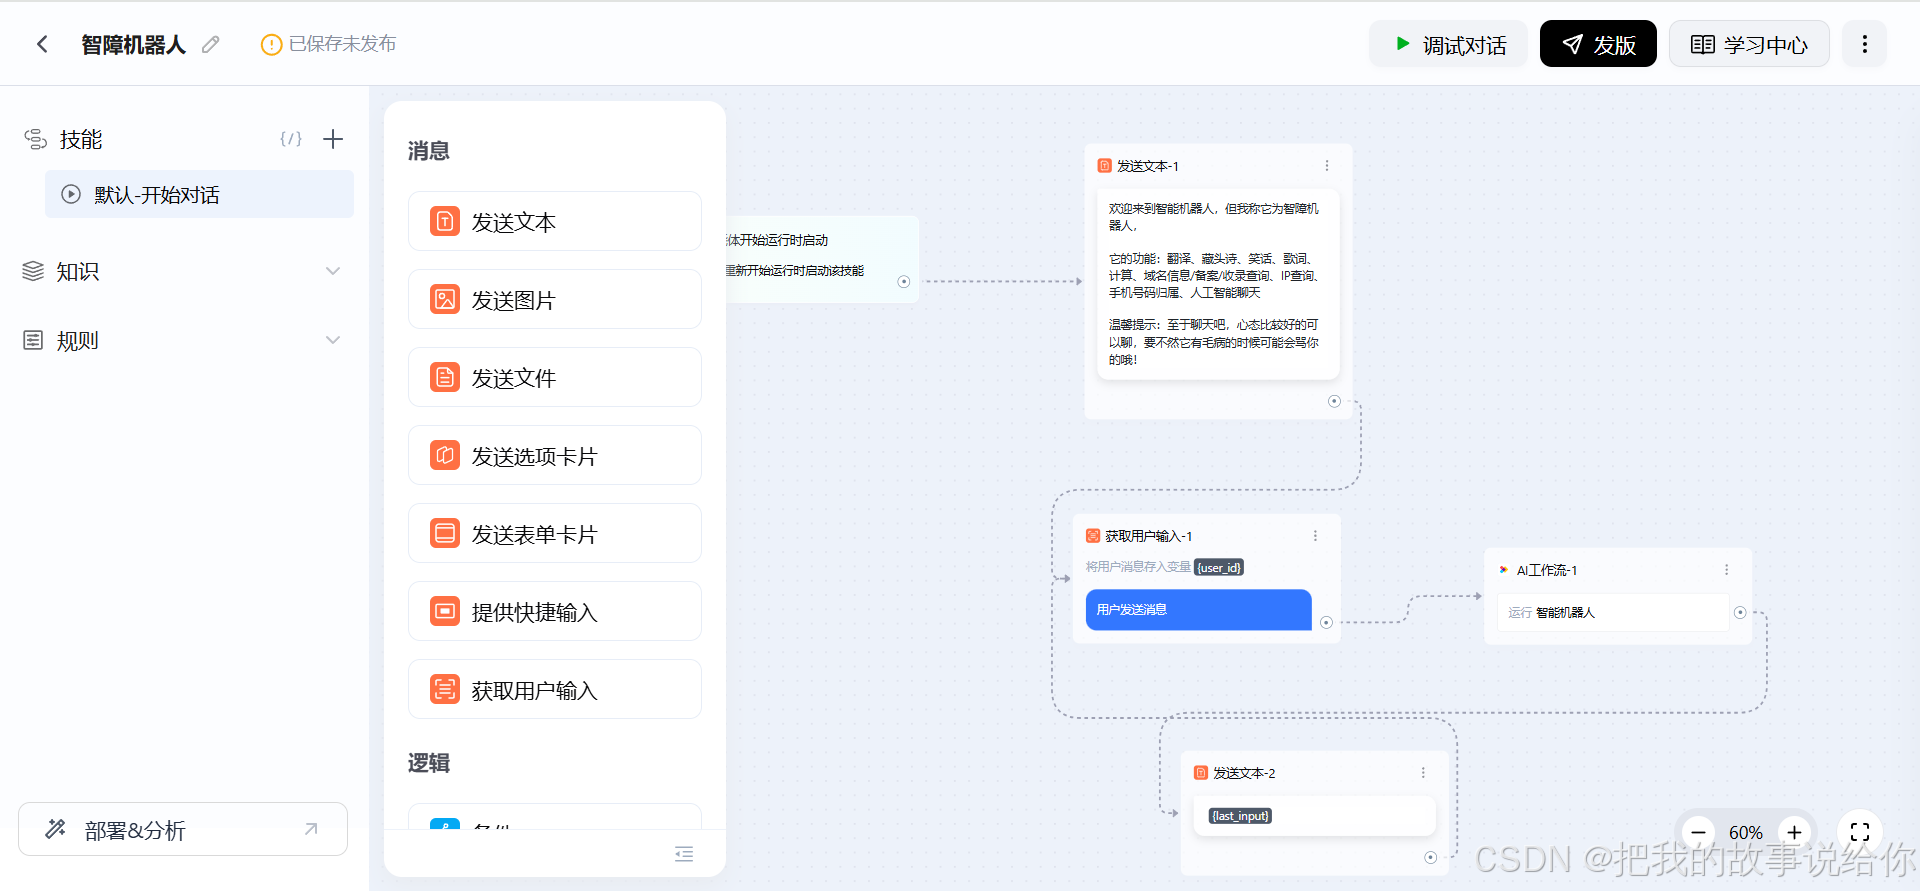Viewport: 1920px width, 891px height.
Task: Select the {last_input} variable tag
Action: tap(1240, 816)
